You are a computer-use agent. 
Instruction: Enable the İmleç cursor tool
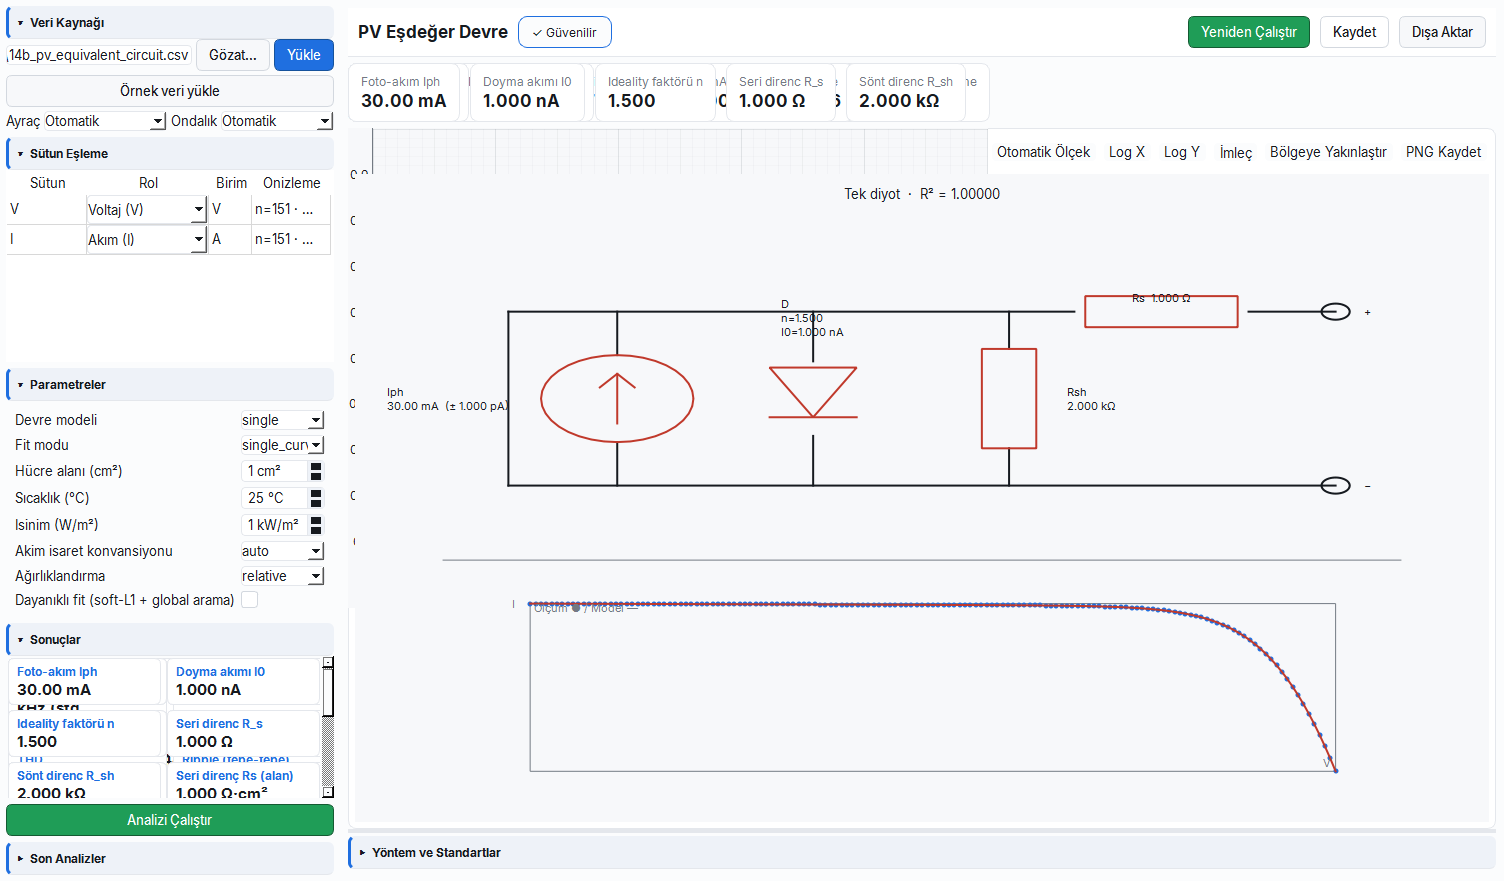[1235, 152]
